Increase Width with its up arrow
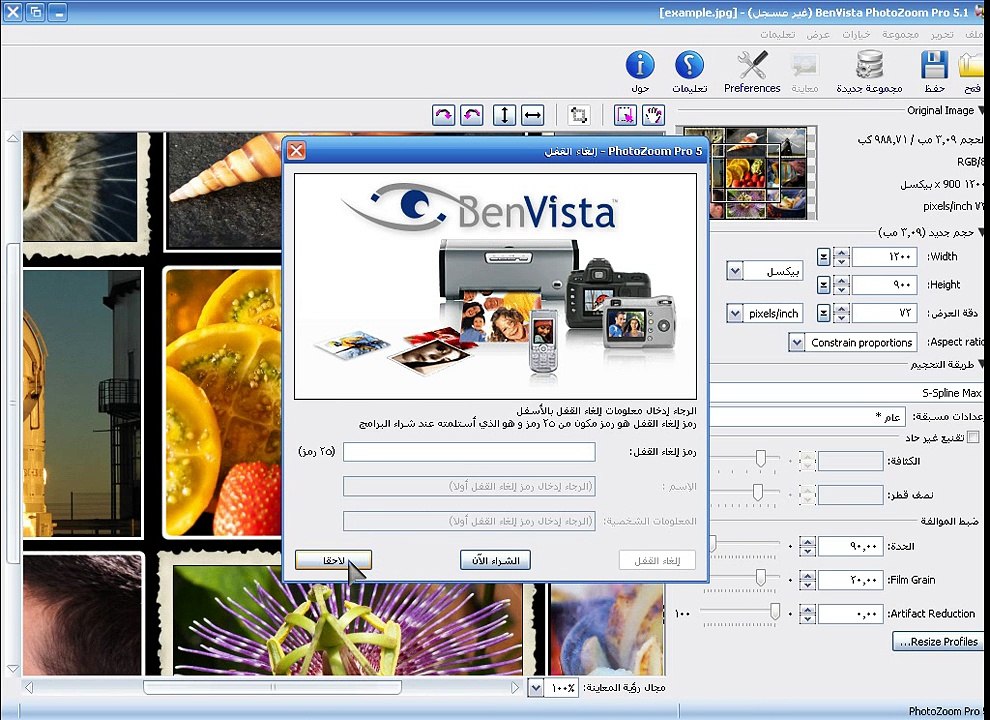Image resolution: width=990 pixels, height=720 pixels. coord(841,253)
